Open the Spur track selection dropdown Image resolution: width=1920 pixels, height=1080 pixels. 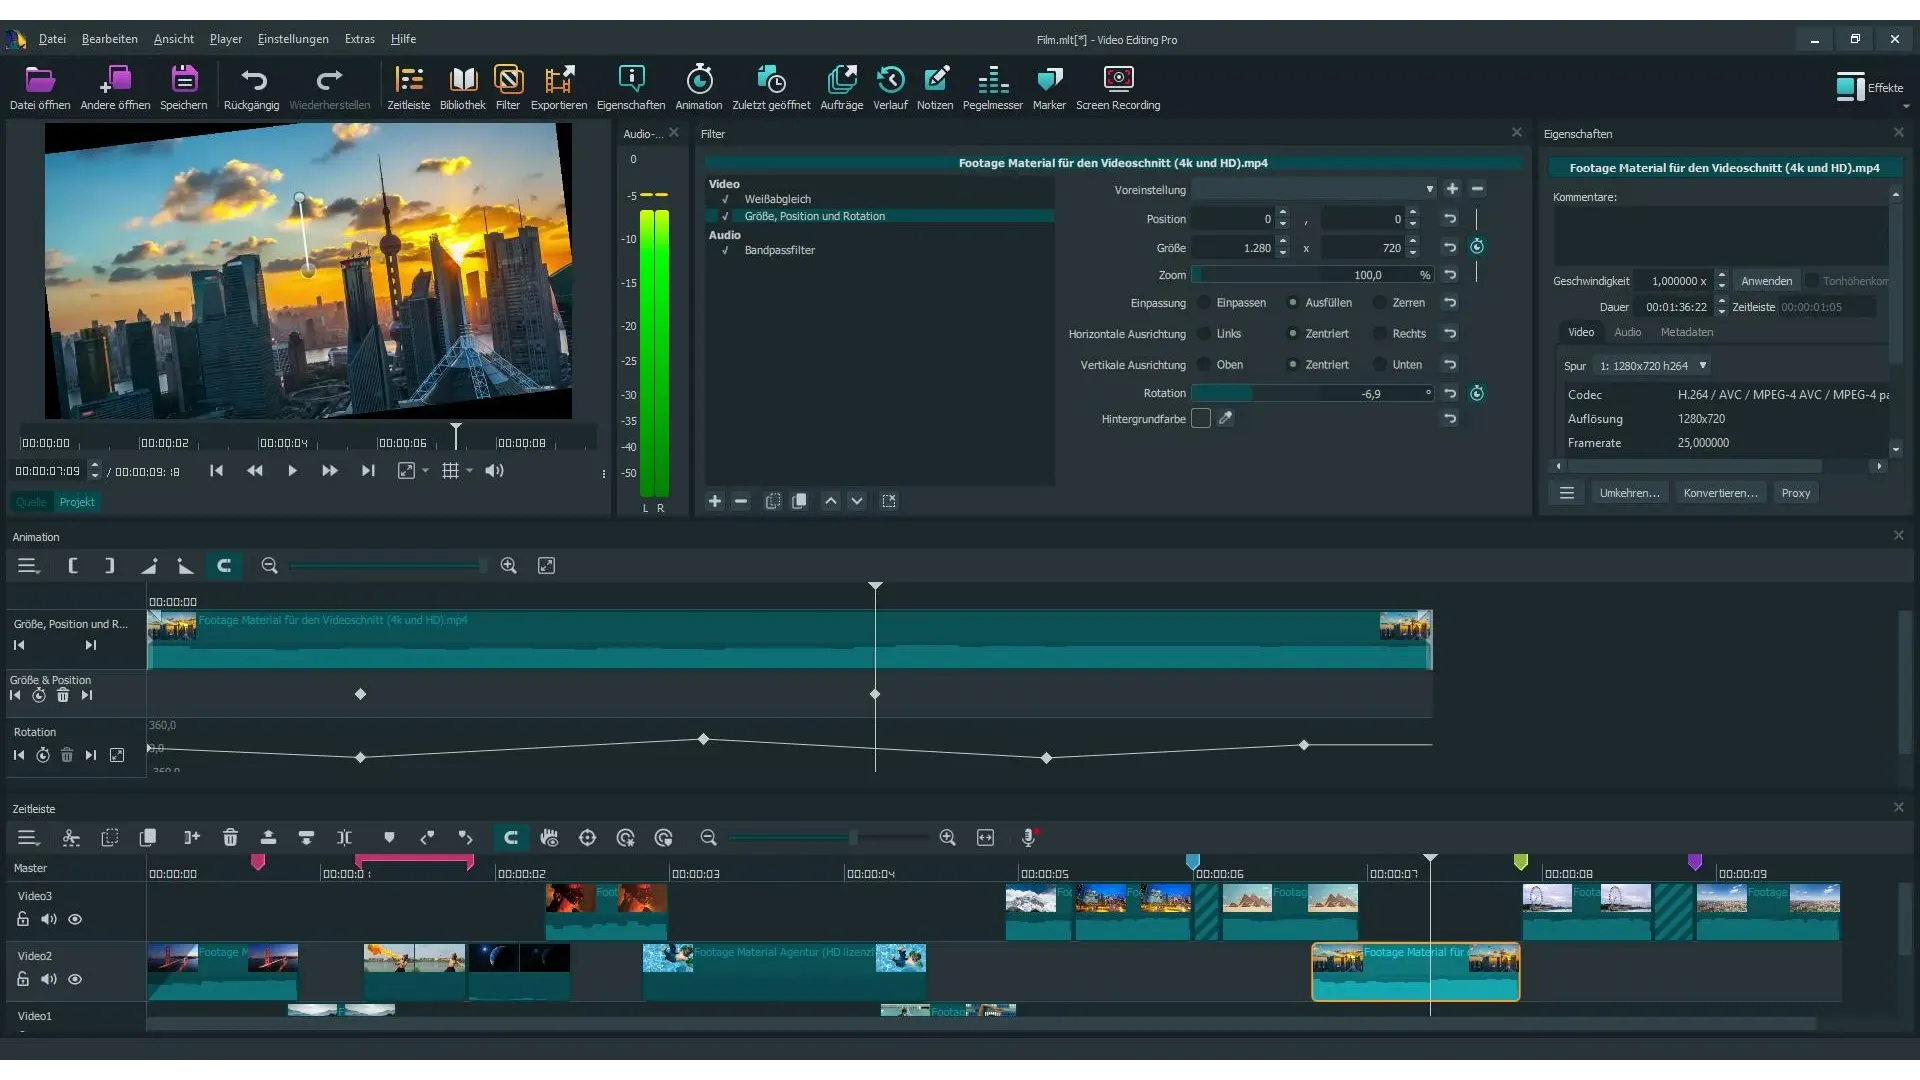click(1652, 366)
